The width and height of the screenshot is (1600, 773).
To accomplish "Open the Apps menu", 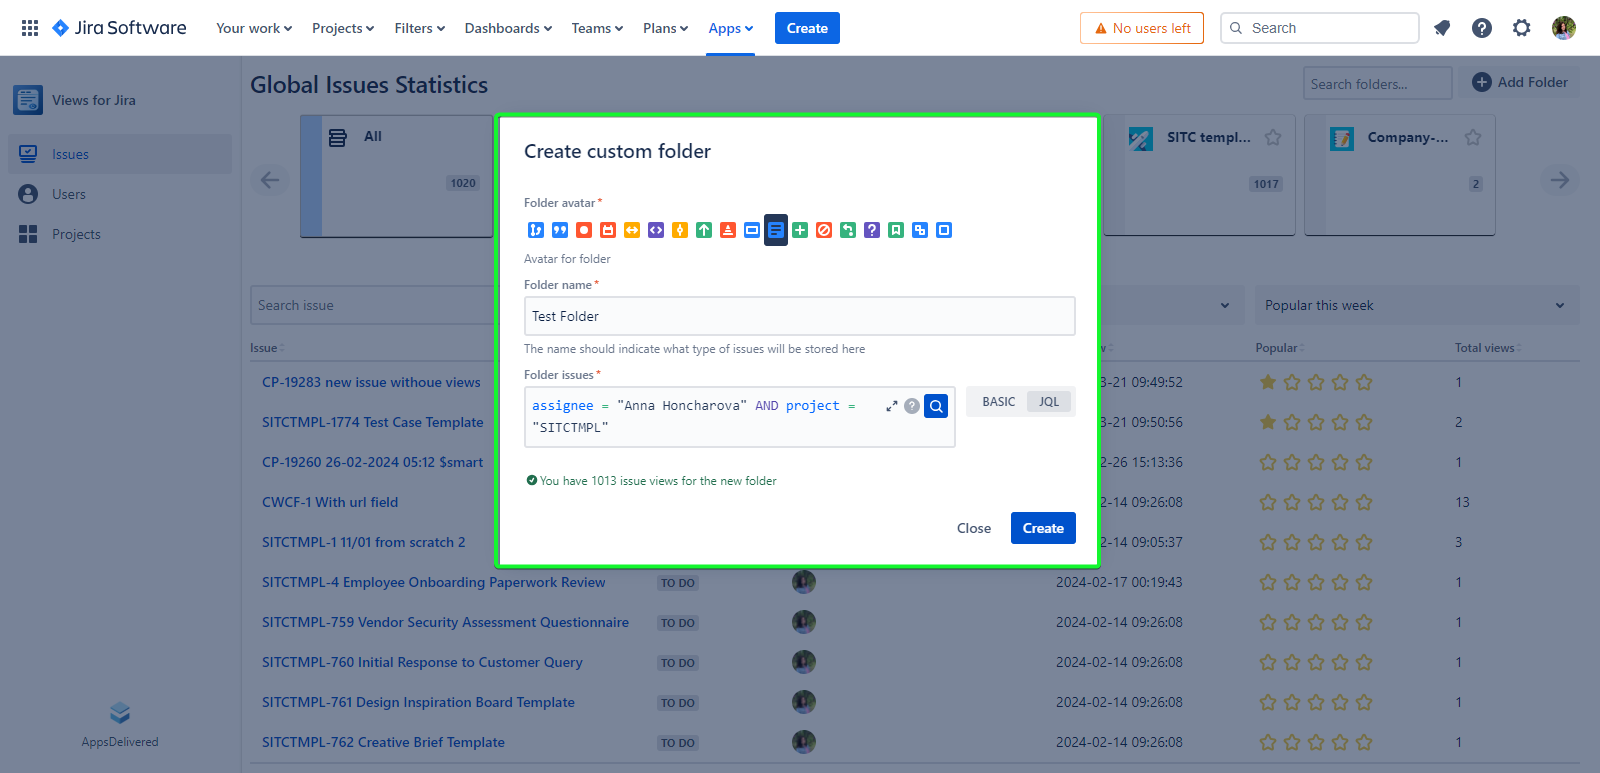I will pos(730,28).
